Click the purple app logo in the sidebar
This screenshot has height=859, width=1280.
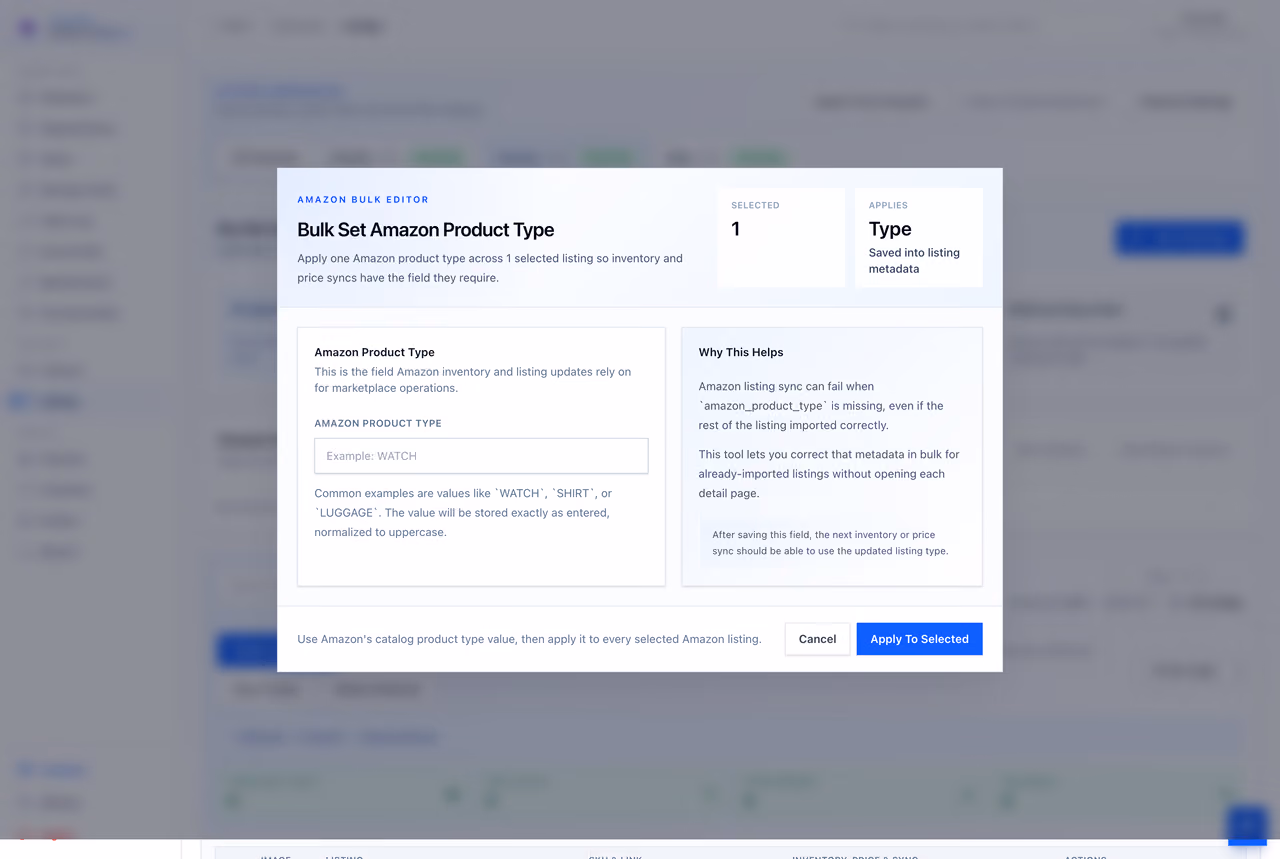(28, 28)
